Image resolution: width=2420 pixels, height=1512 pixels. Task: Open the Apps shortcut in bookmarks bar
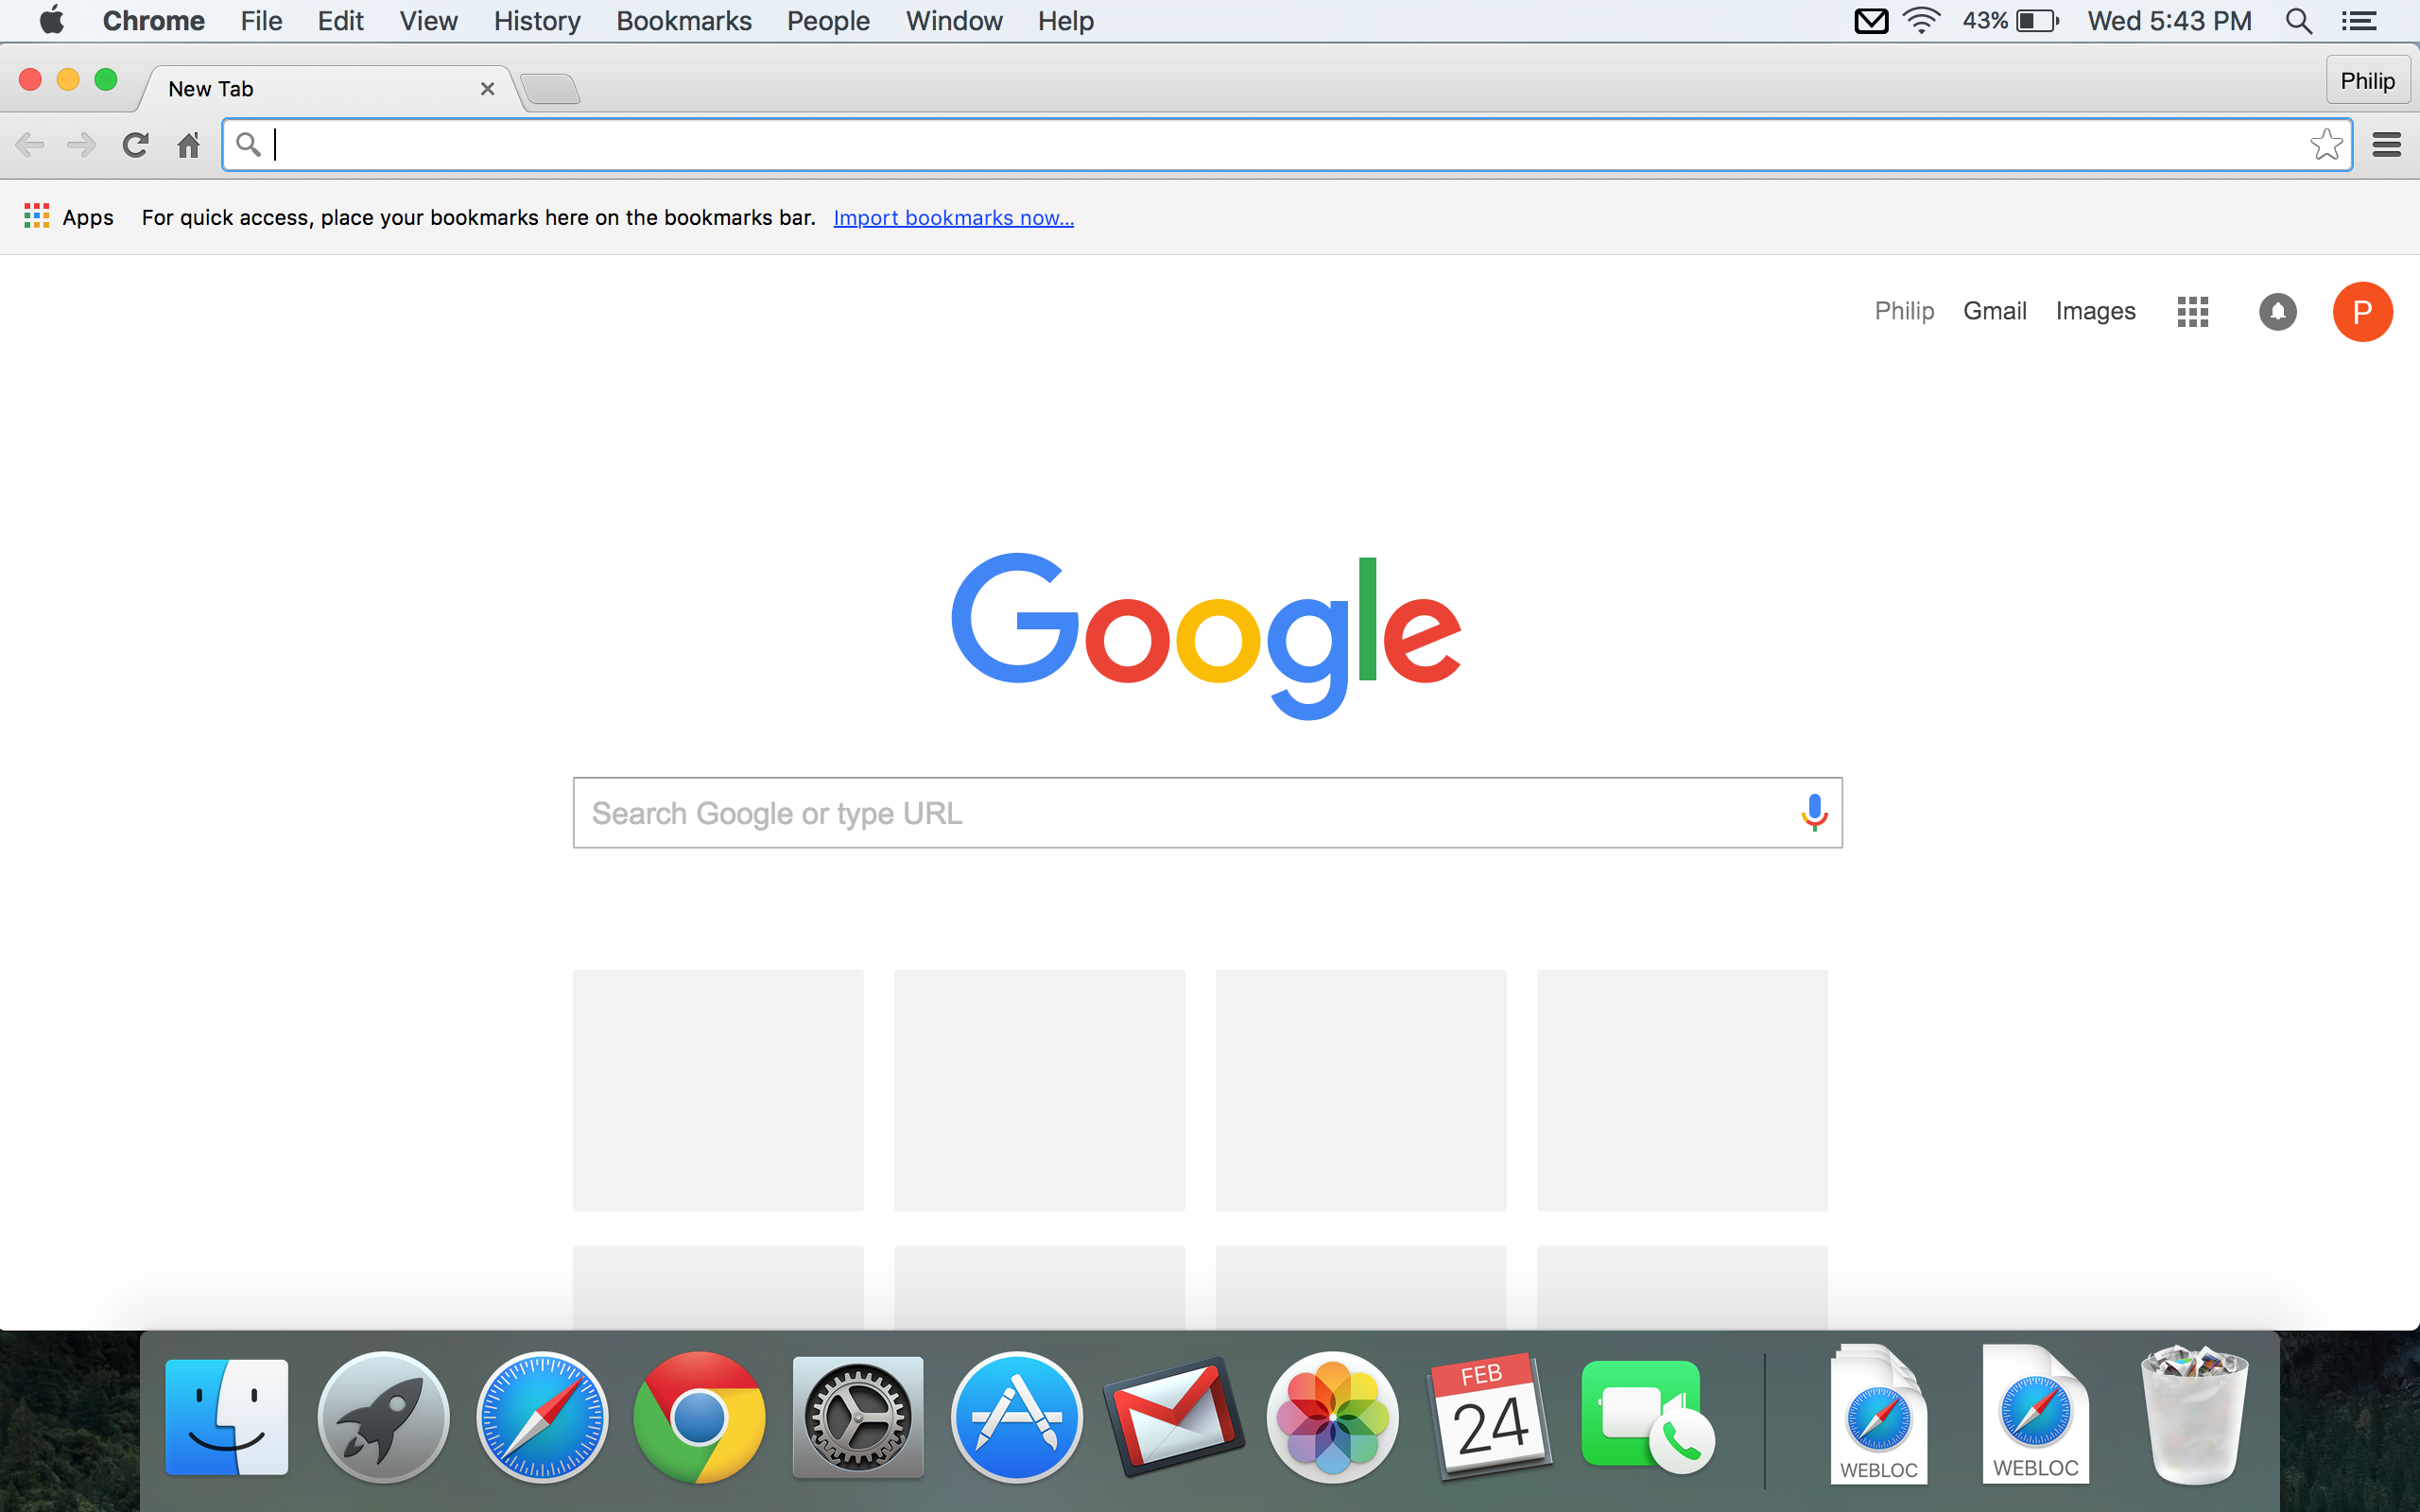(x=68, y=217)
